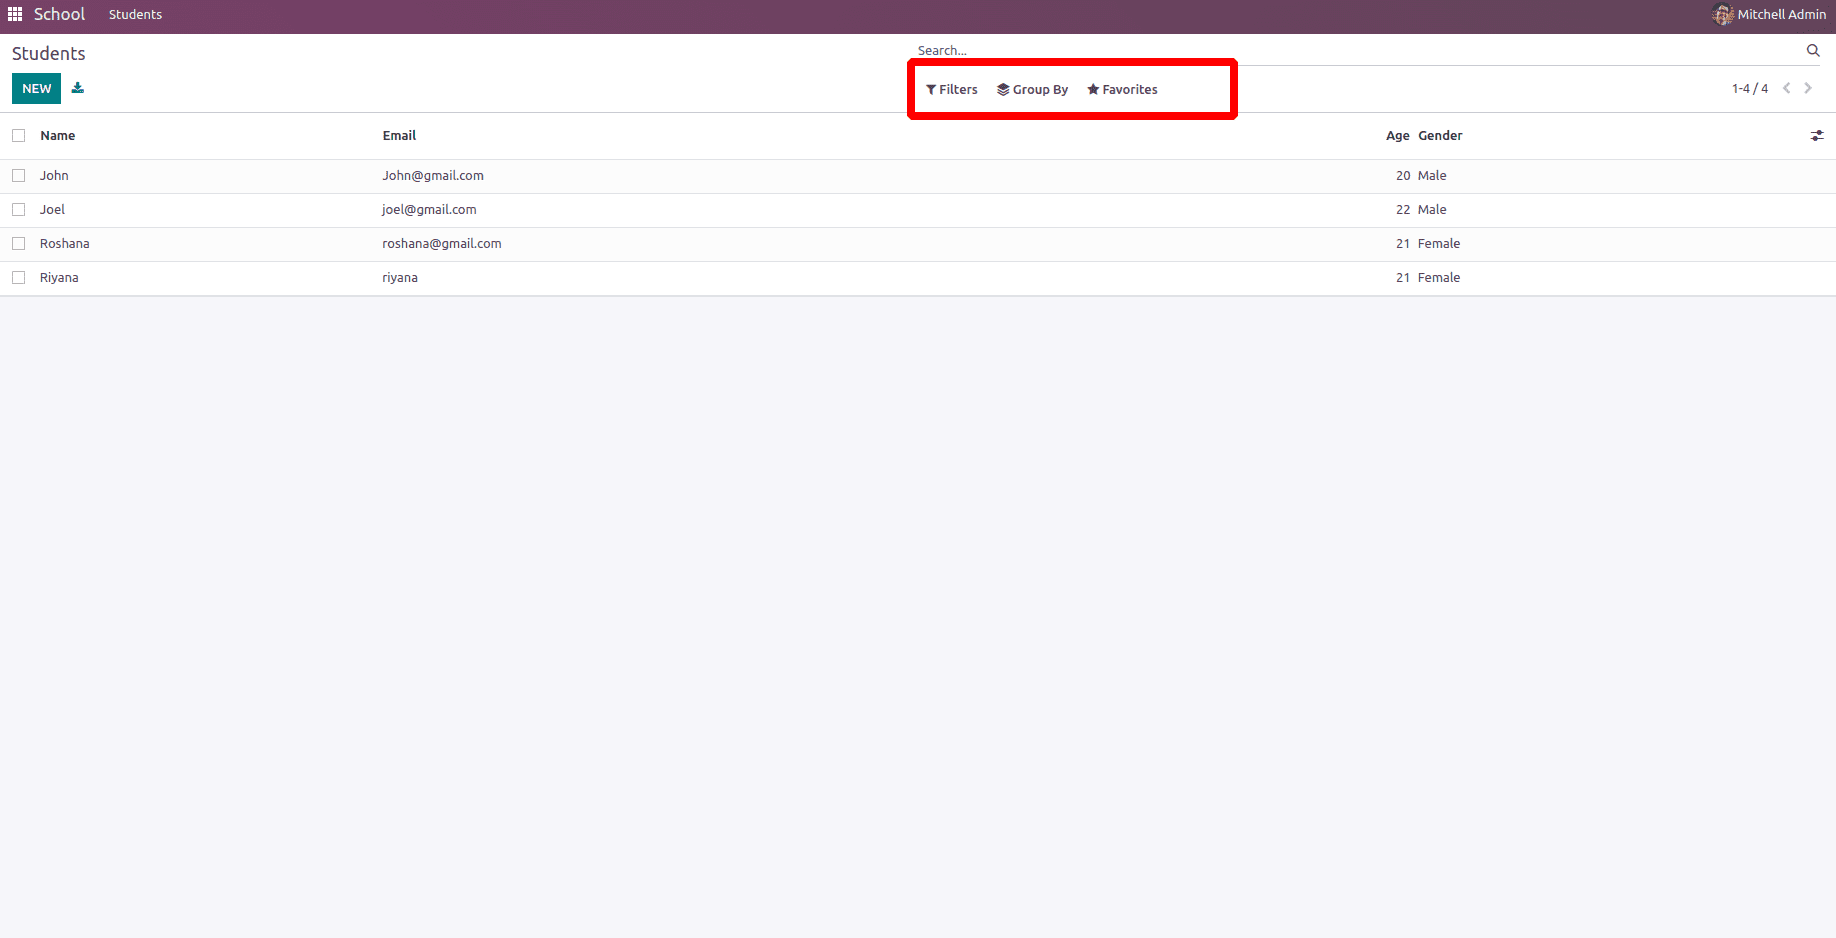Click Female gender in Riyana's row
This screenshot has height=938, width=1836.
click(1439, 278)
